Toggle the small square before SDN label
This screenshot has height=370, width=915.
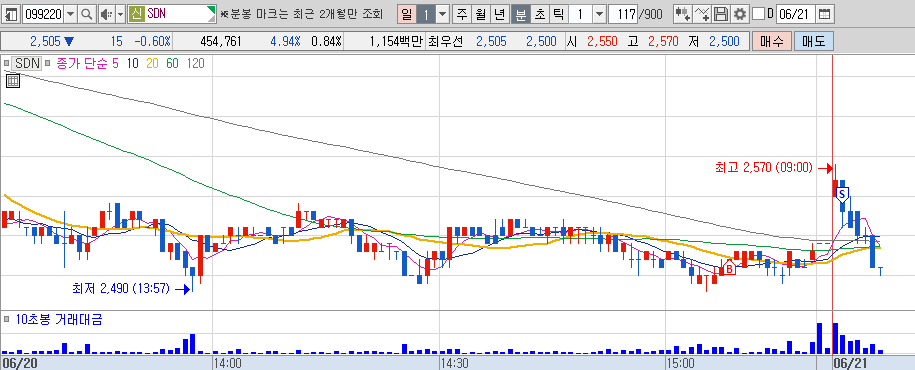pos(6,63)
